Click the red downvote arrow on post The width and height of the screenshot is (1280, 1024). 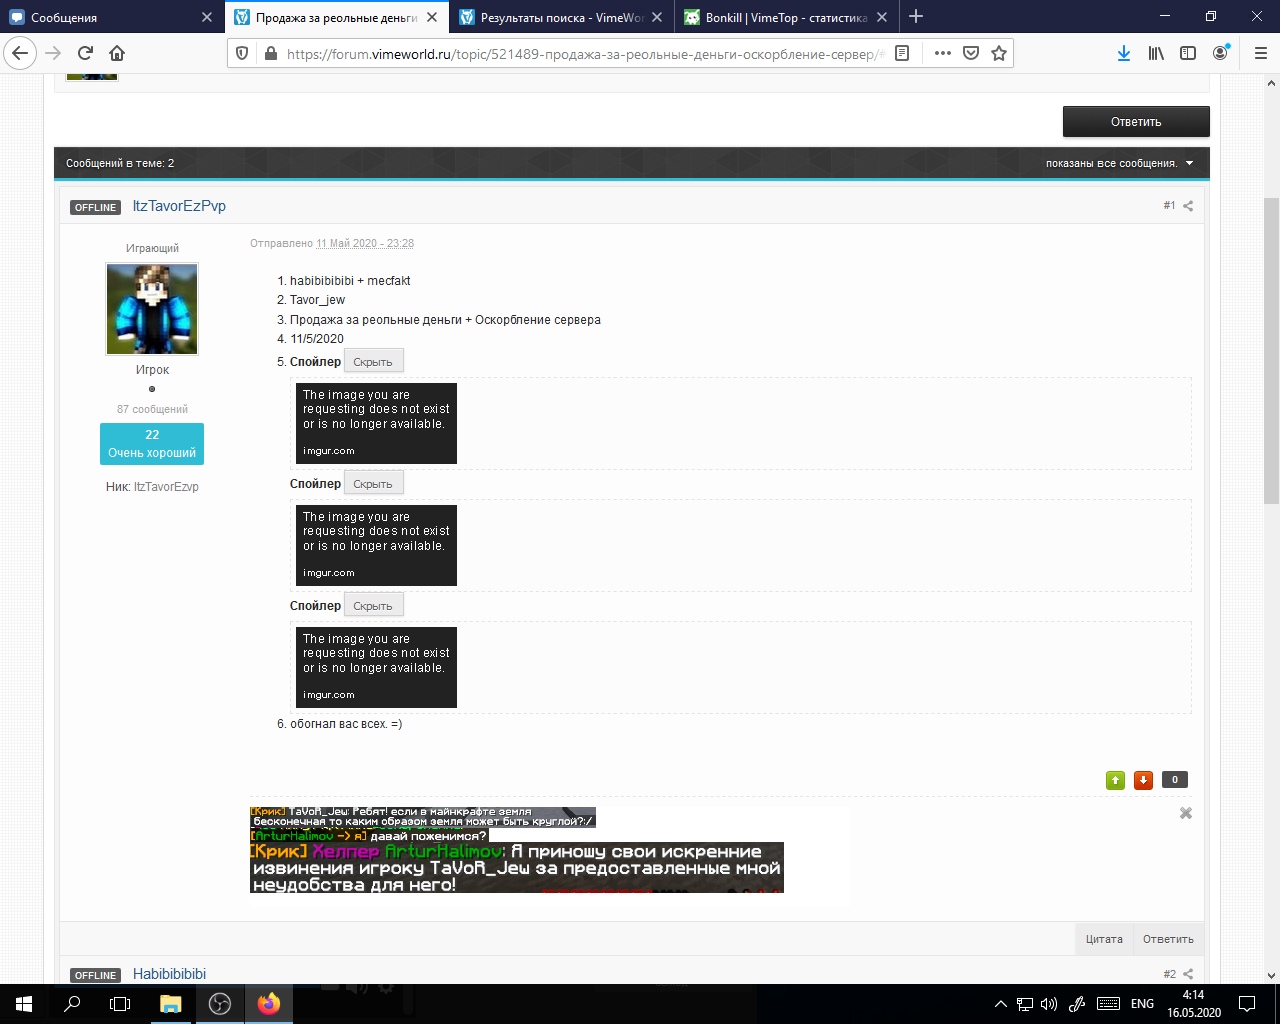1143,780
